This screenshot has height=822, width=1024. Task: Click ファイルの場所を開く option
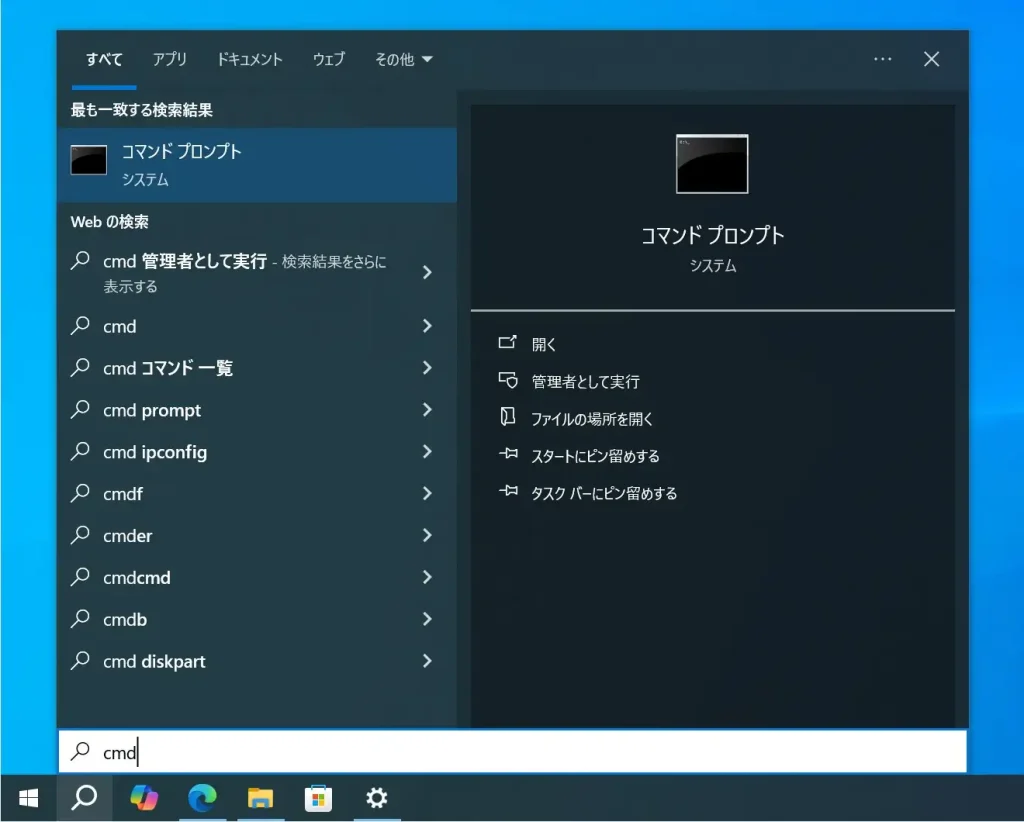click(x=594, y=418)
